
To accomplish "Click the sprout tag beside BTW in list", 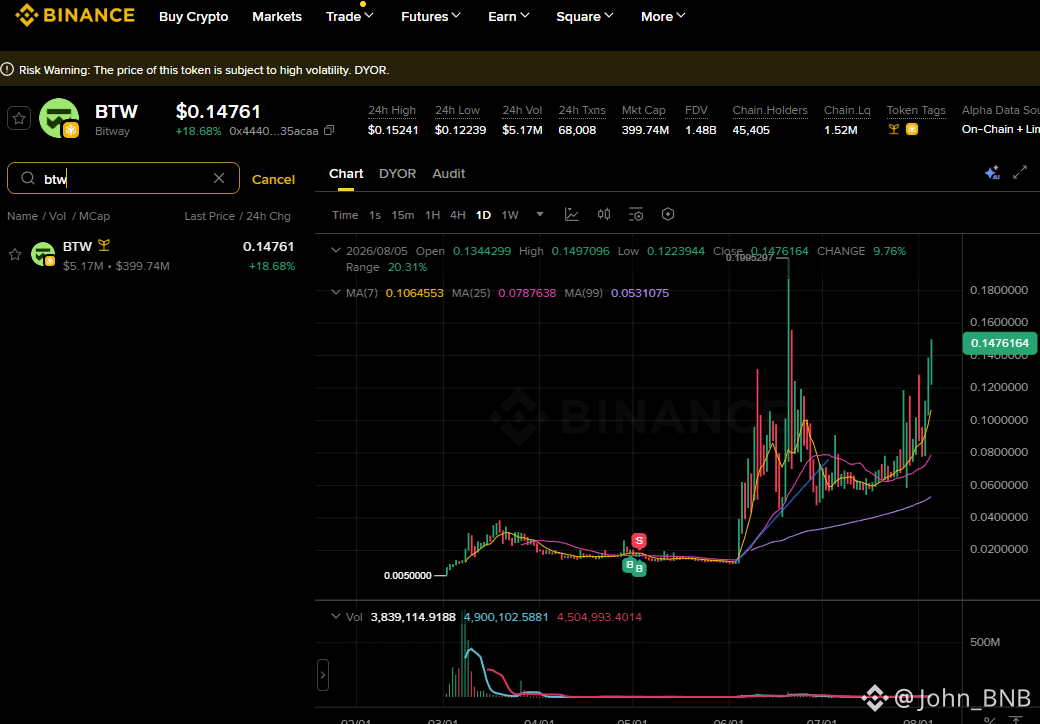I will [x=103, y=246].
